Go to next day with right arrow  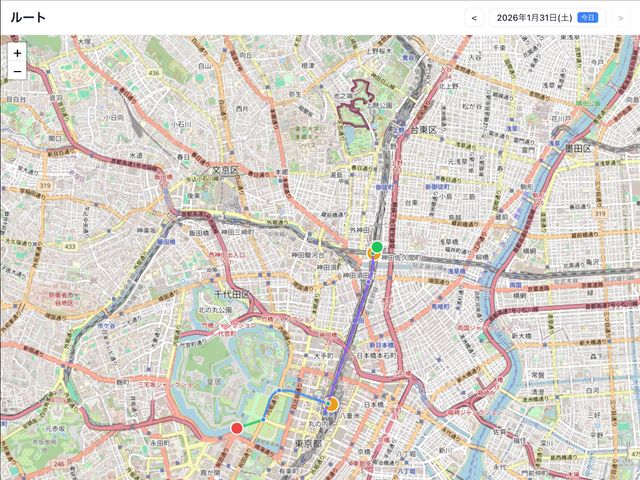pos(620,17)
